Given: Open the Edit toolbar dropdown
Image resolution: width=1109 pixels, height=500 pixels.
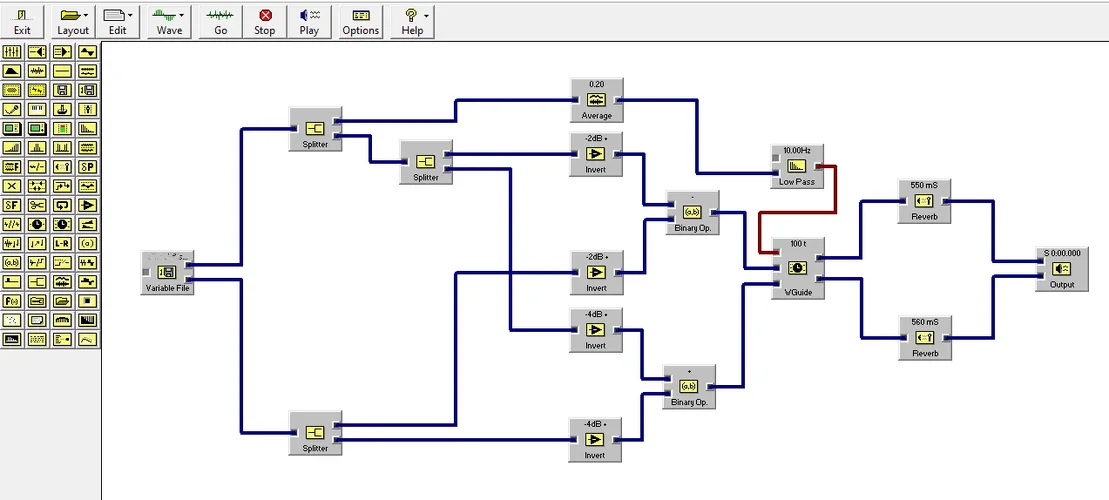Looking at the screenshot, I should [x=117, y=22].
